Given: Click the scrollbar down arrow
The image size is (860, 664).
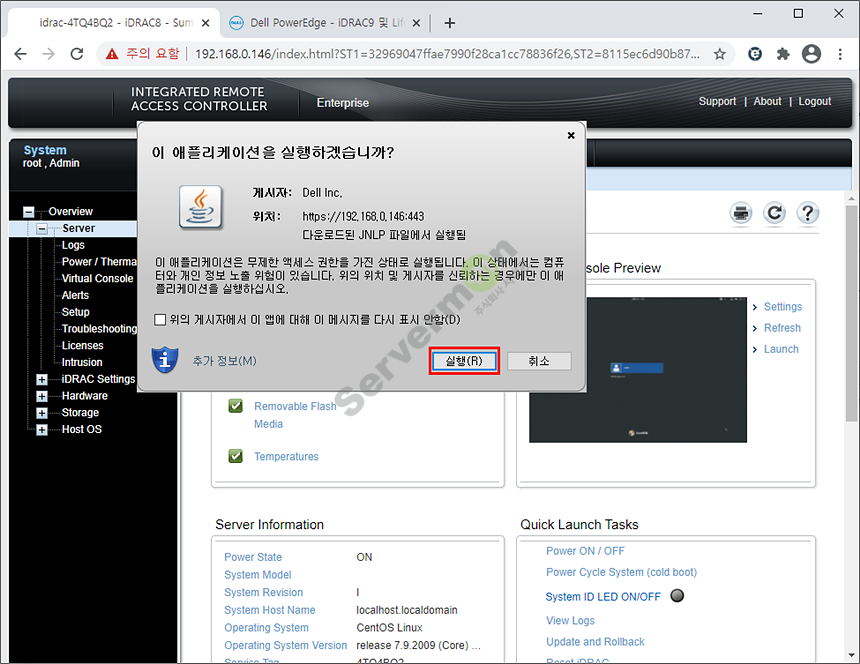Looking at the screenshot, I should [851, 655].
